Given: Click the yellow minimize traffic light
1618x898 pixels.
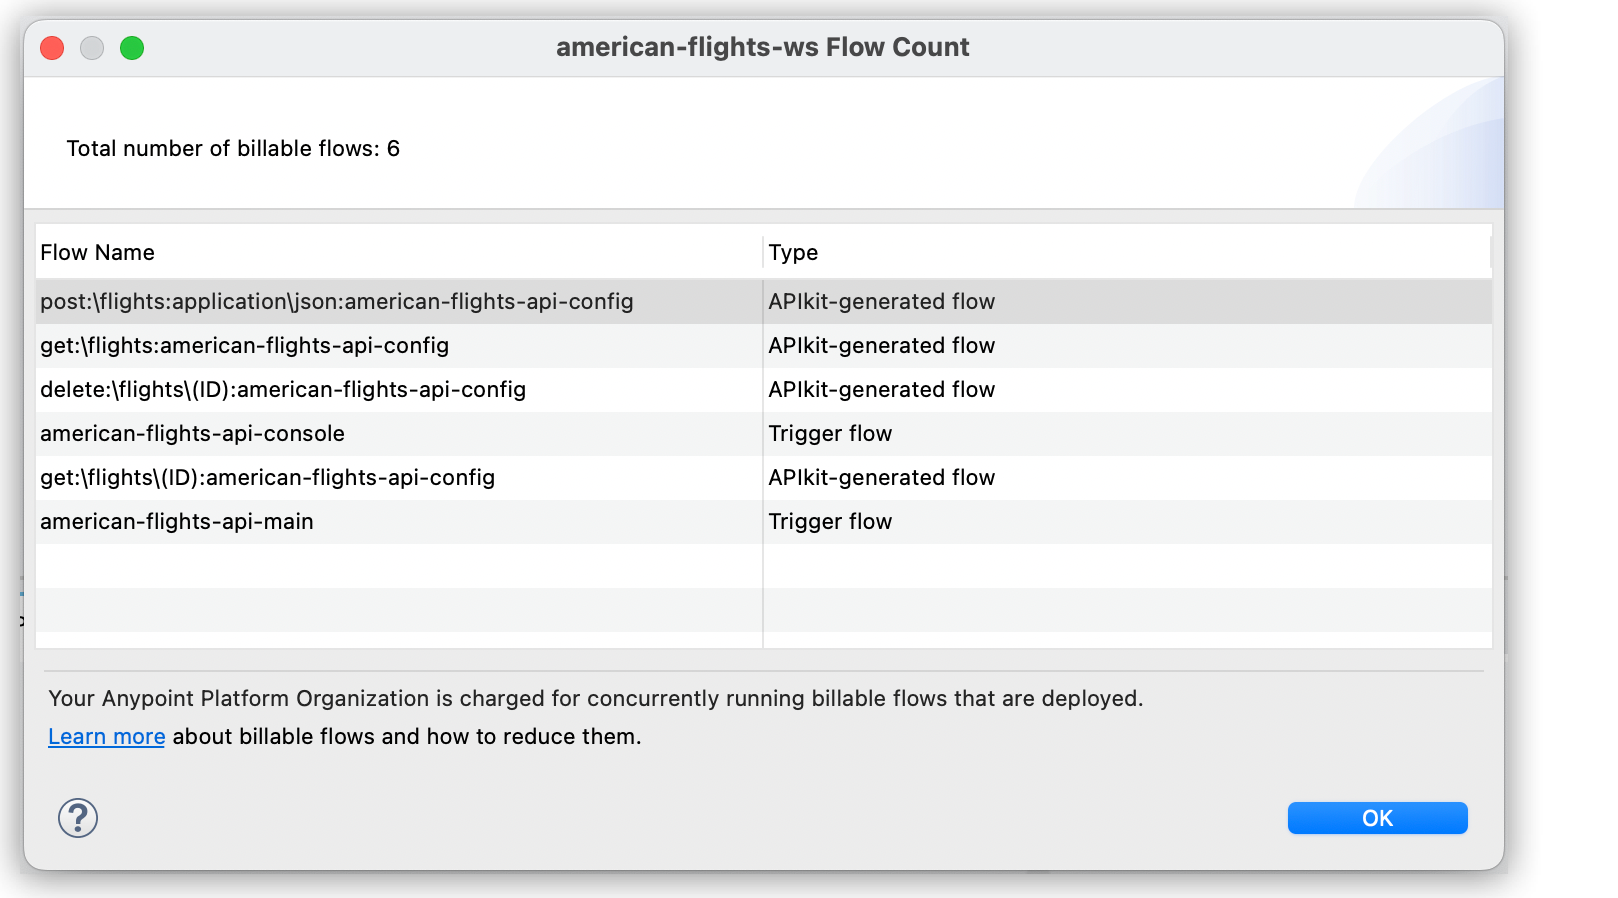Looking at the screenshot, I should pos(92,47).
